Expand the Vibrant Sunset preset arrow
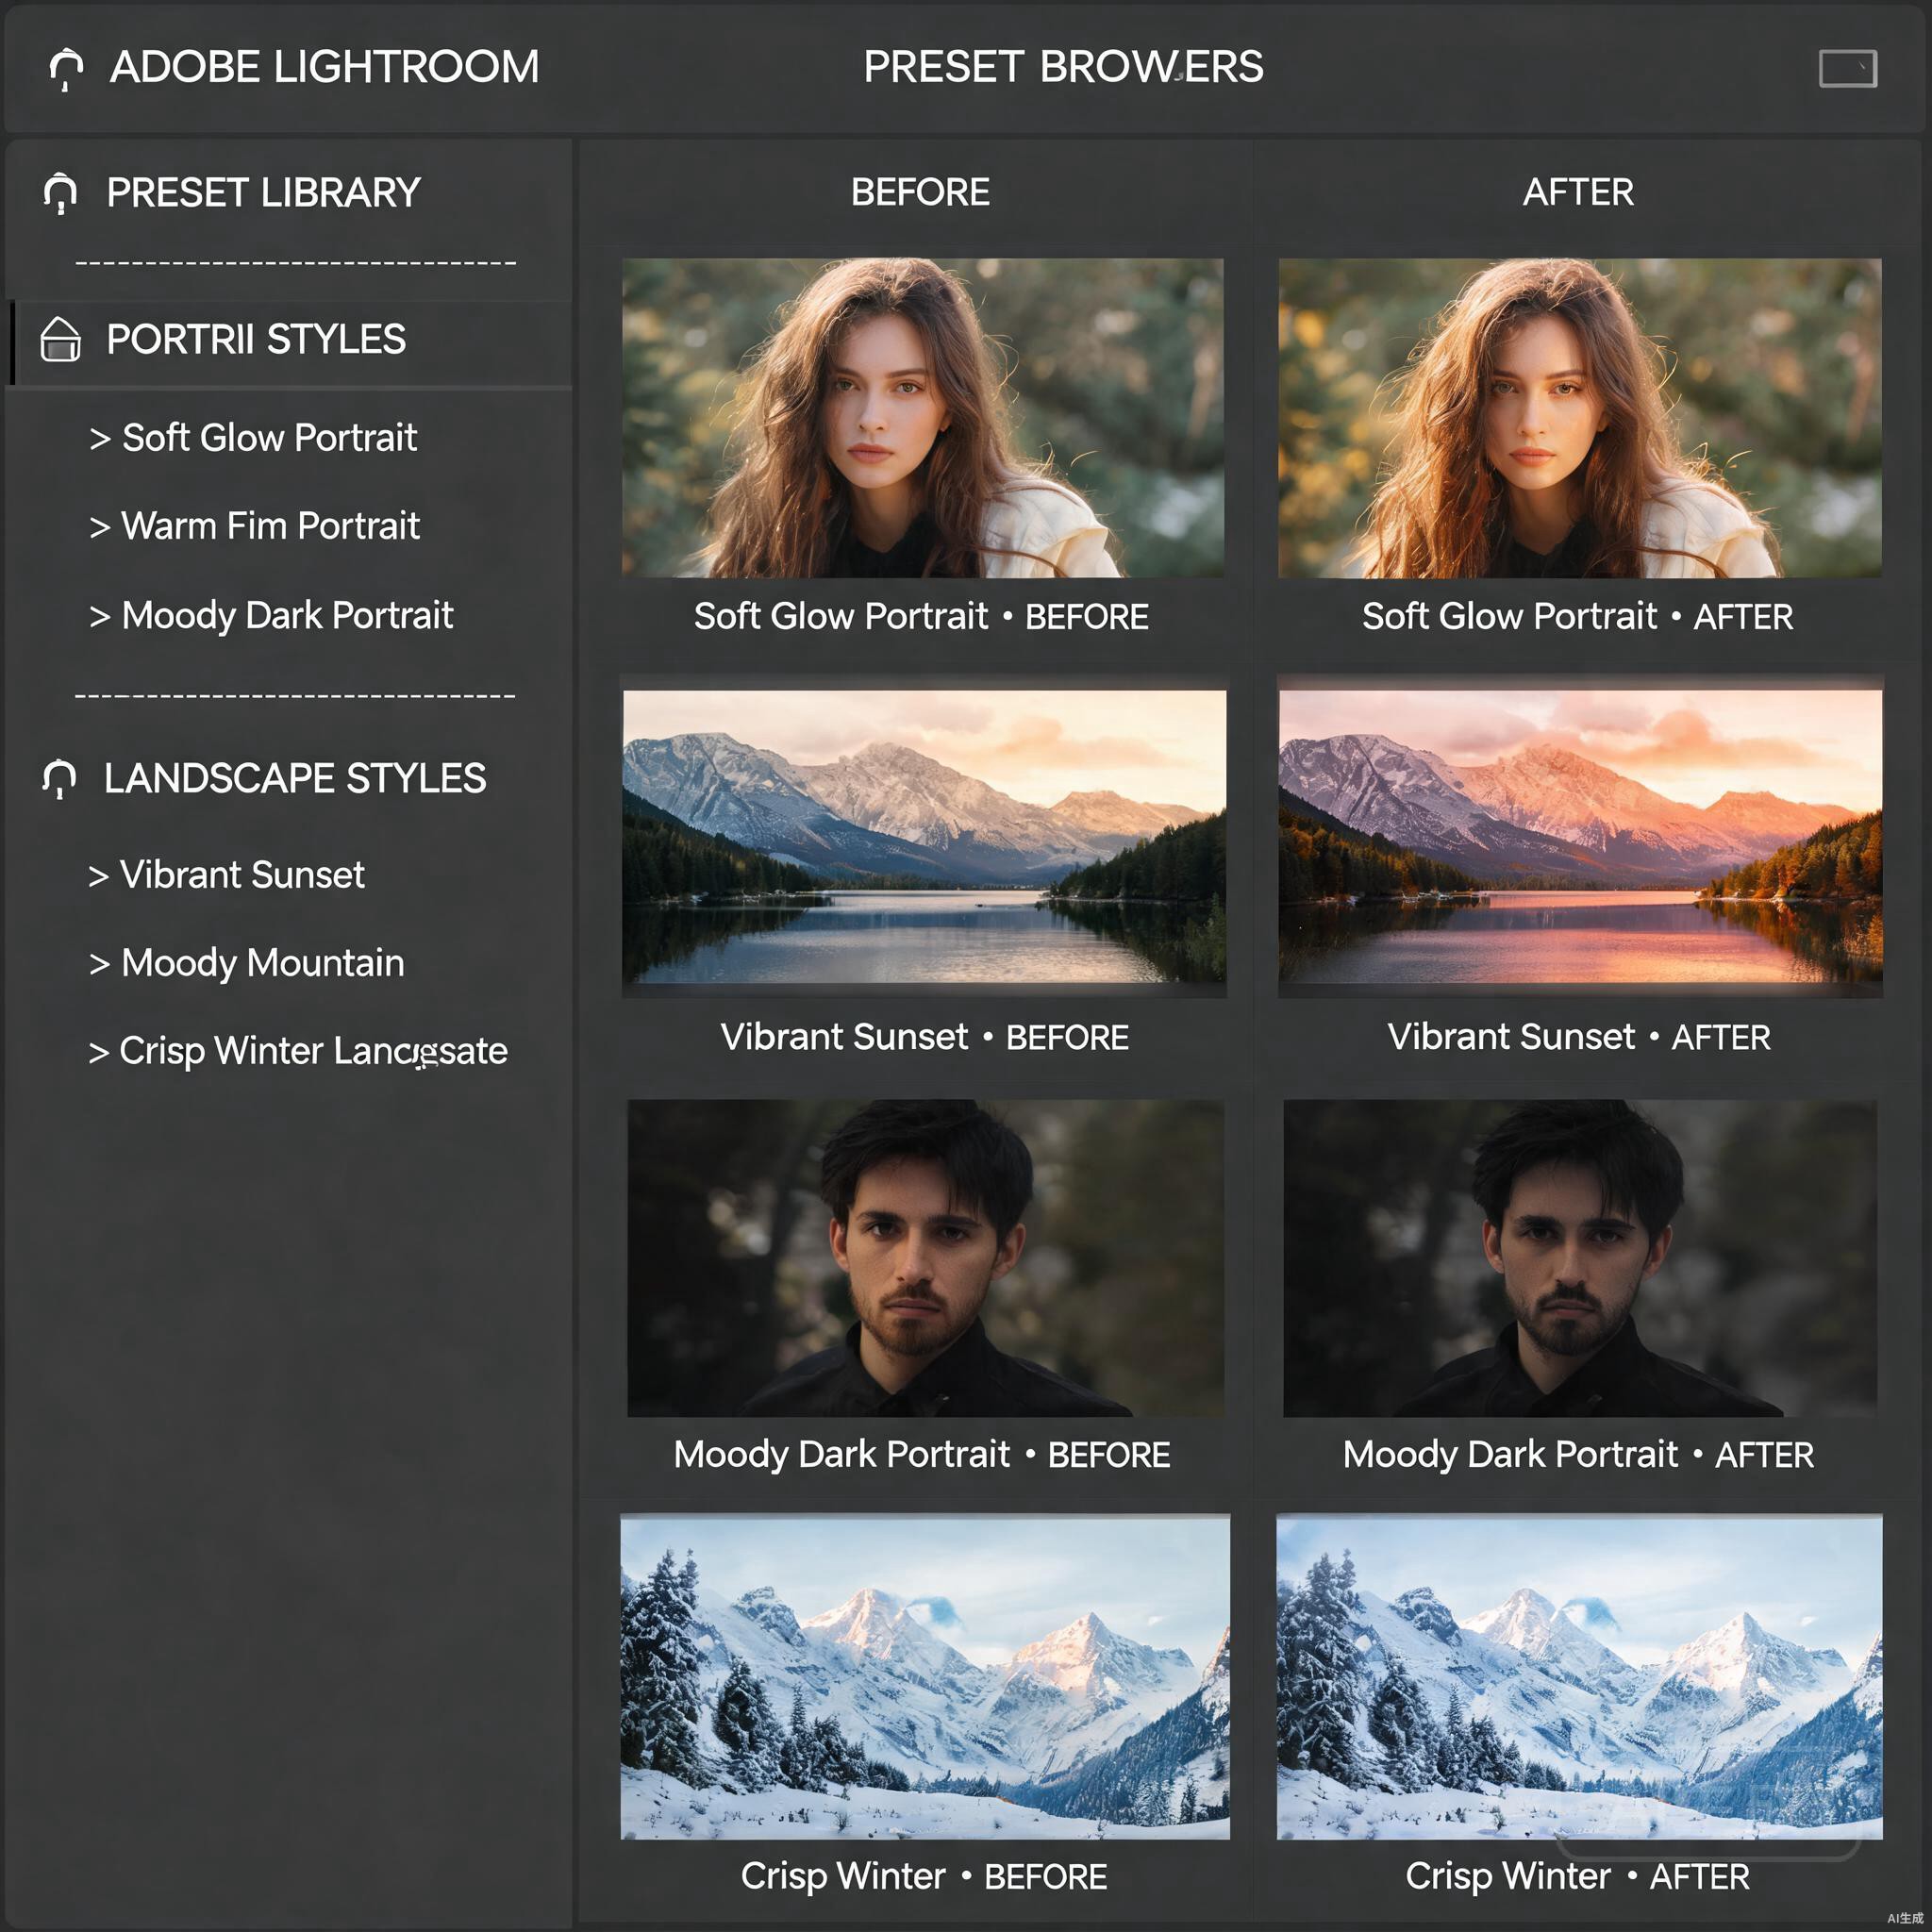 (98, 876)
